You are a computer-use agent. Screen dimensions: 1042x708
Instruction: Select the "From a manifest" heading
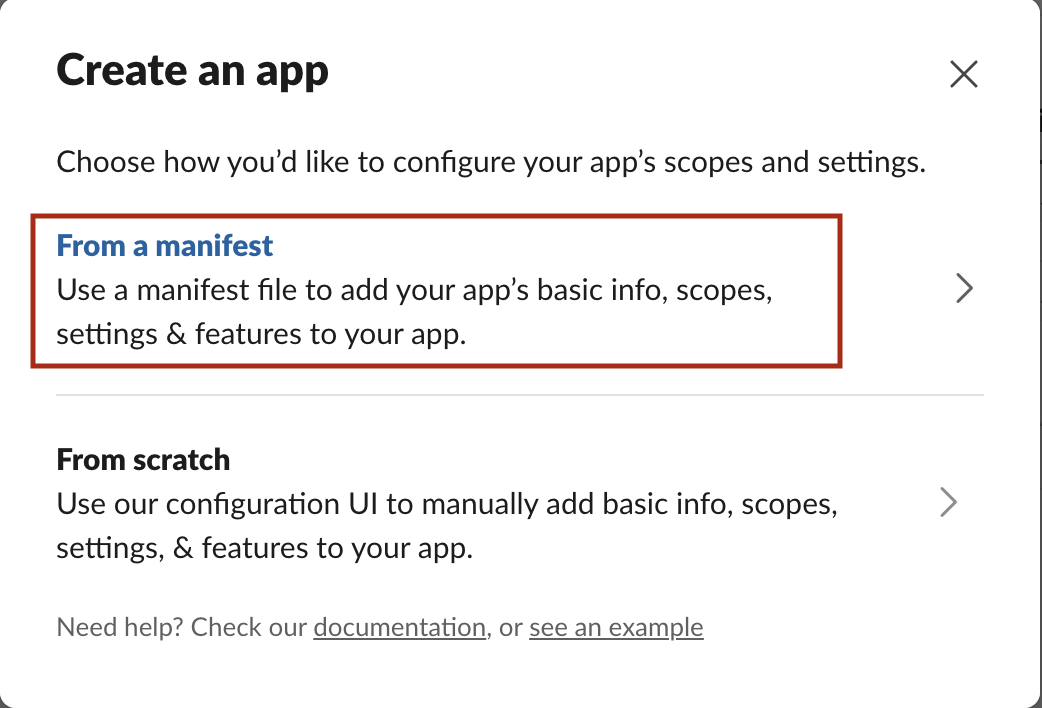coord(165,245)
